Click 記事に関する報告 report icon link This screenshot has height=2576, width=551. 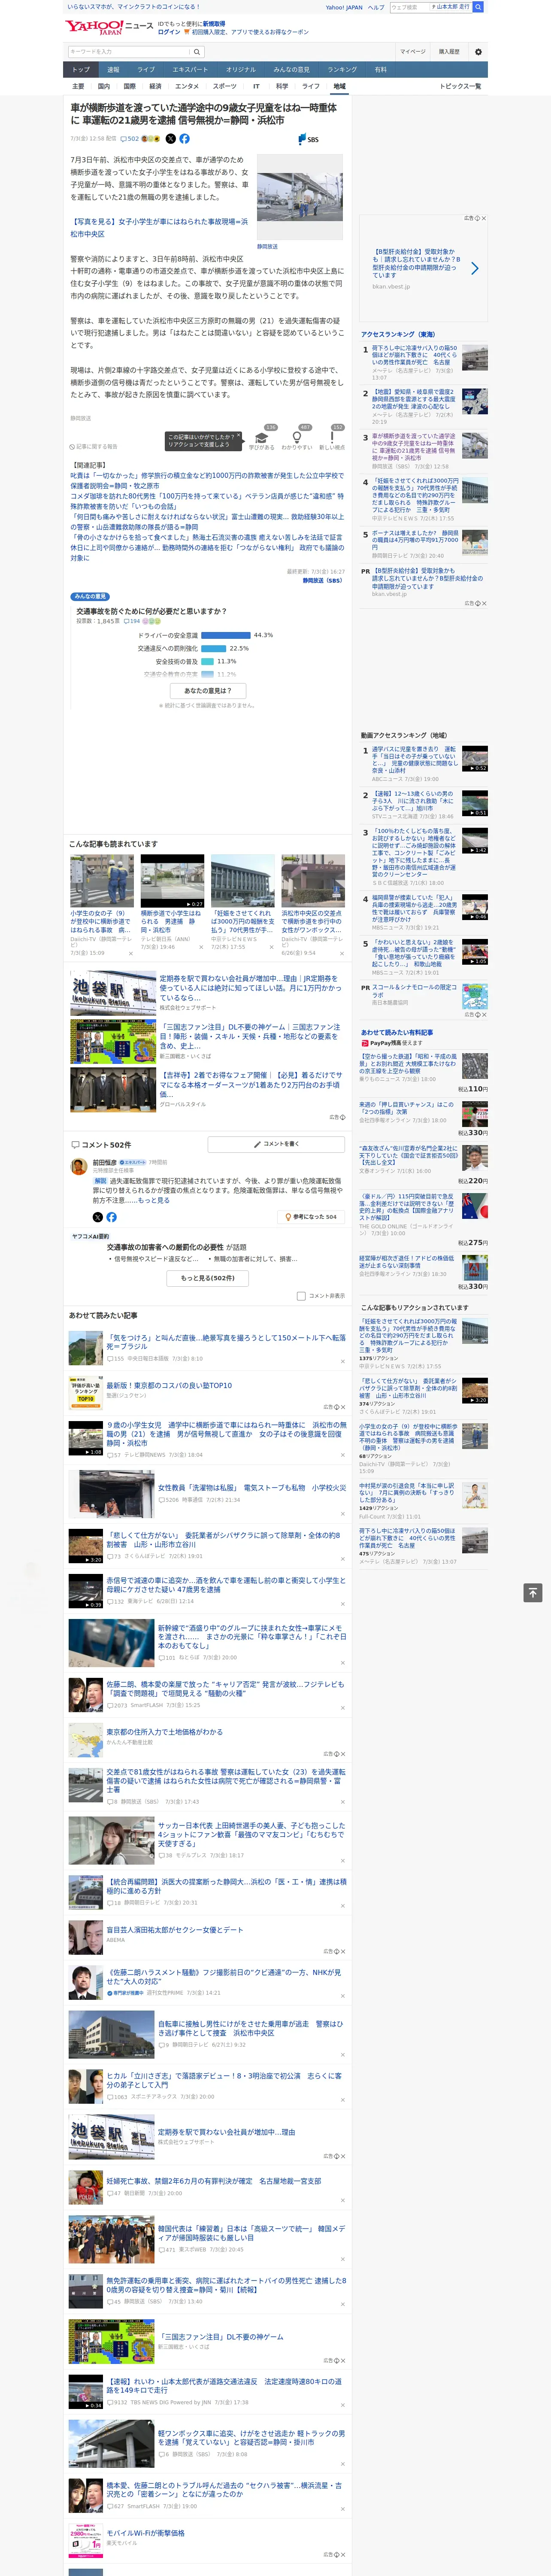(93, 447)
